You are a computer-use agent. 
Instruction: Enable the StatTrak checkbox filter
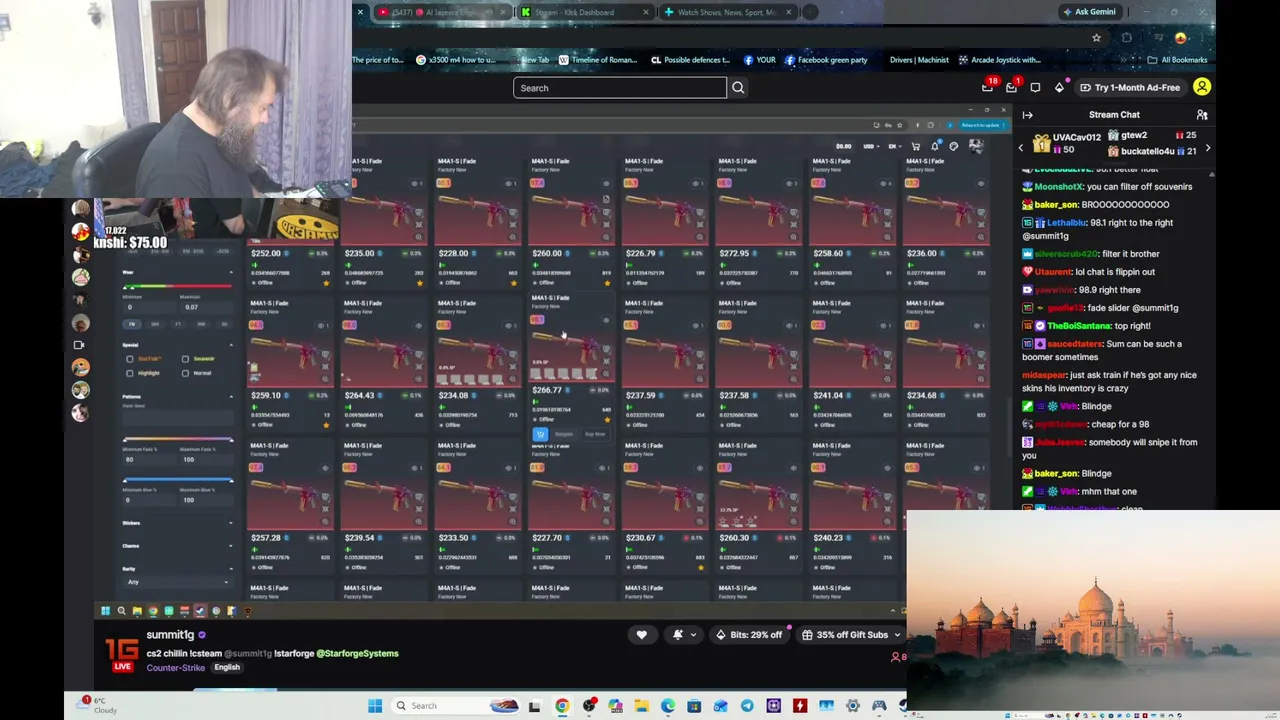[x=130, y=359]
